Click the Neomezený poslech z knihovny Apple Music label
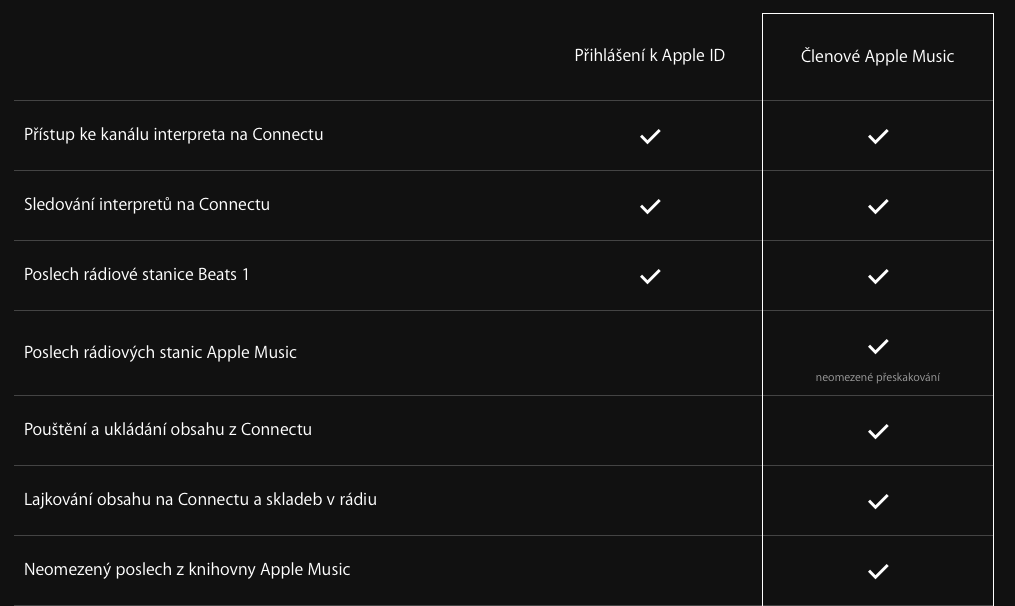This screenshot has width=1015, height=606. pos(187,569)
